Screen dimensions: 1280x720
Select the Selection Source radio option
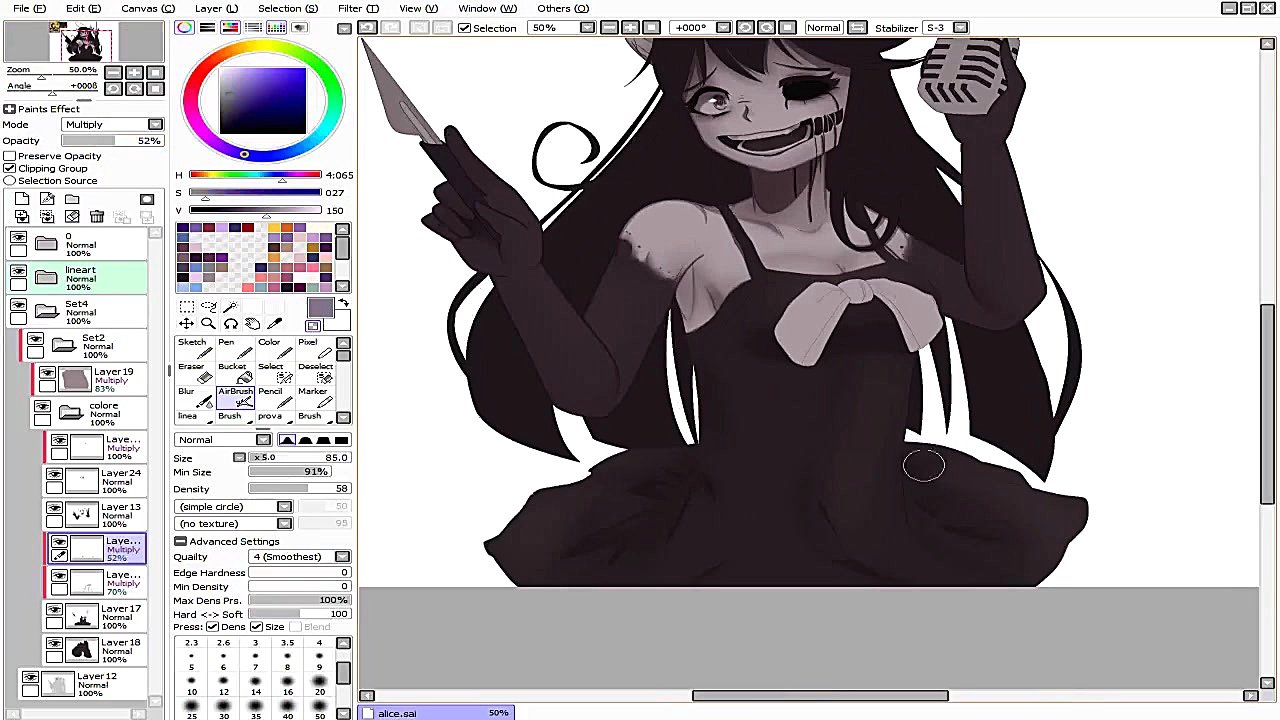pos(10,181)
